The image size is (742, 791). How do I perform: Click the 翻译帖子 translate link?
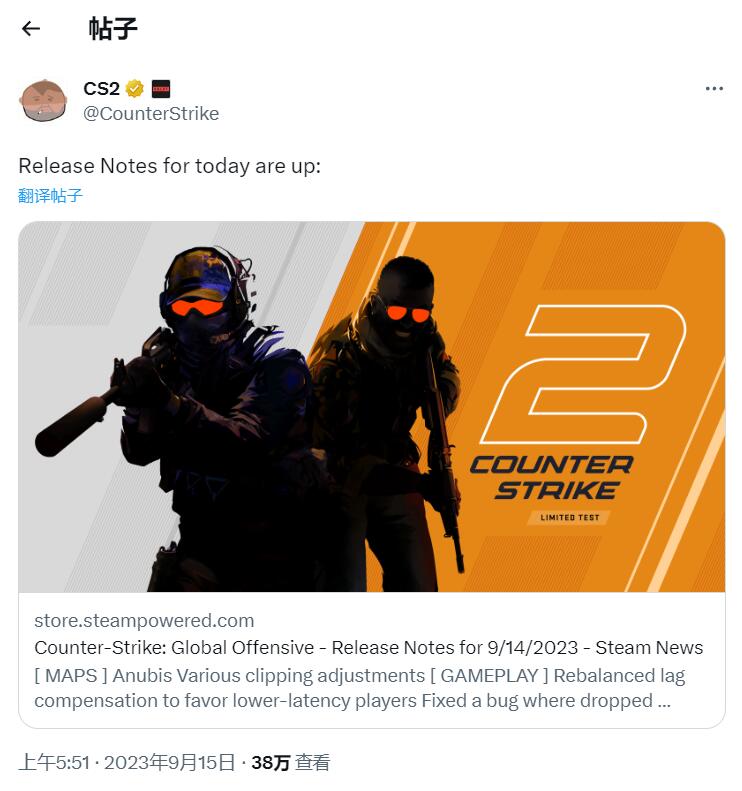[50, 195]
